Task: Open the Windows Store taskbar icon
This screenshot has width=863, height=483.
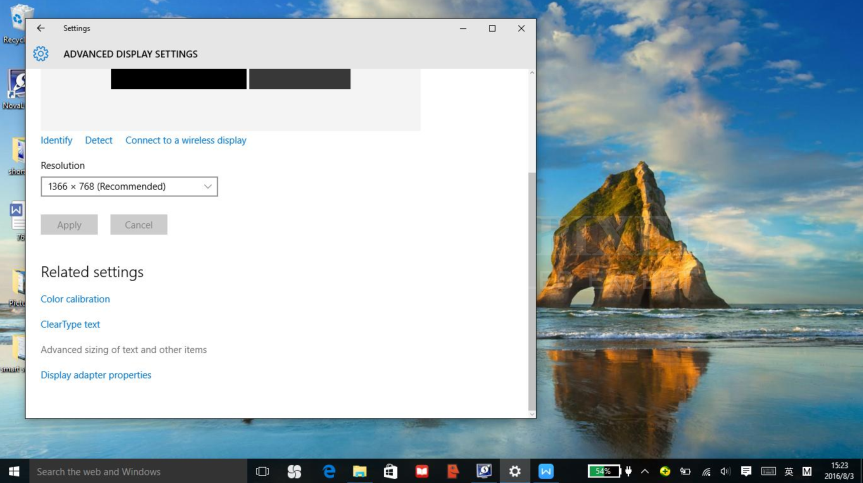Action: (391, 471)
